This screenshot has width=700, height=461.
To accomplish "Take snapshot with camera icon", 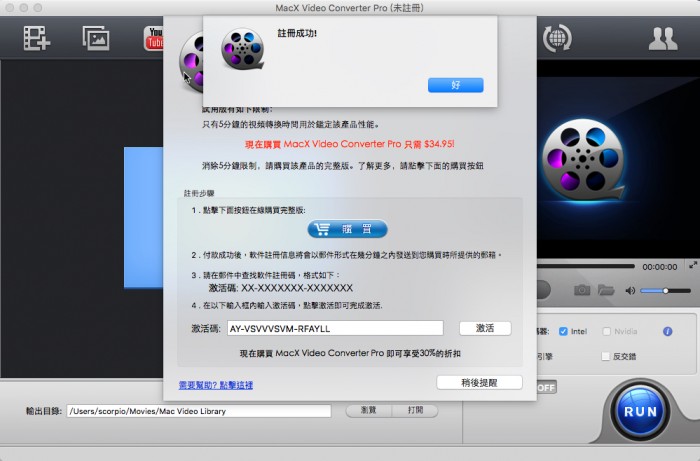I will pyautogui.click(x=582, y=291).
